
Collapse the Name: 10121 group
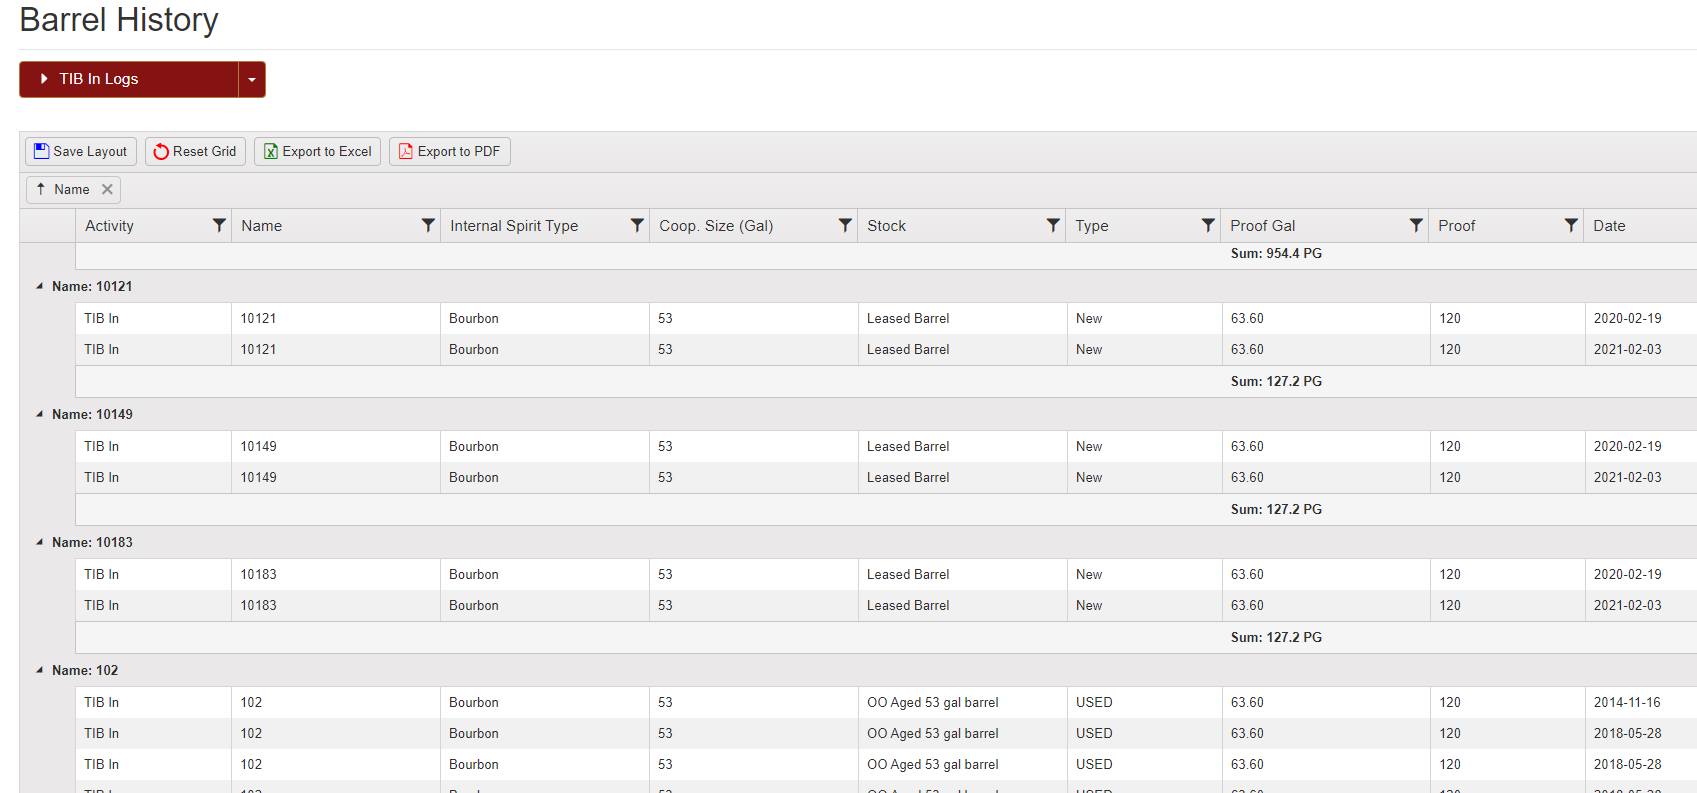click(40, 286)
